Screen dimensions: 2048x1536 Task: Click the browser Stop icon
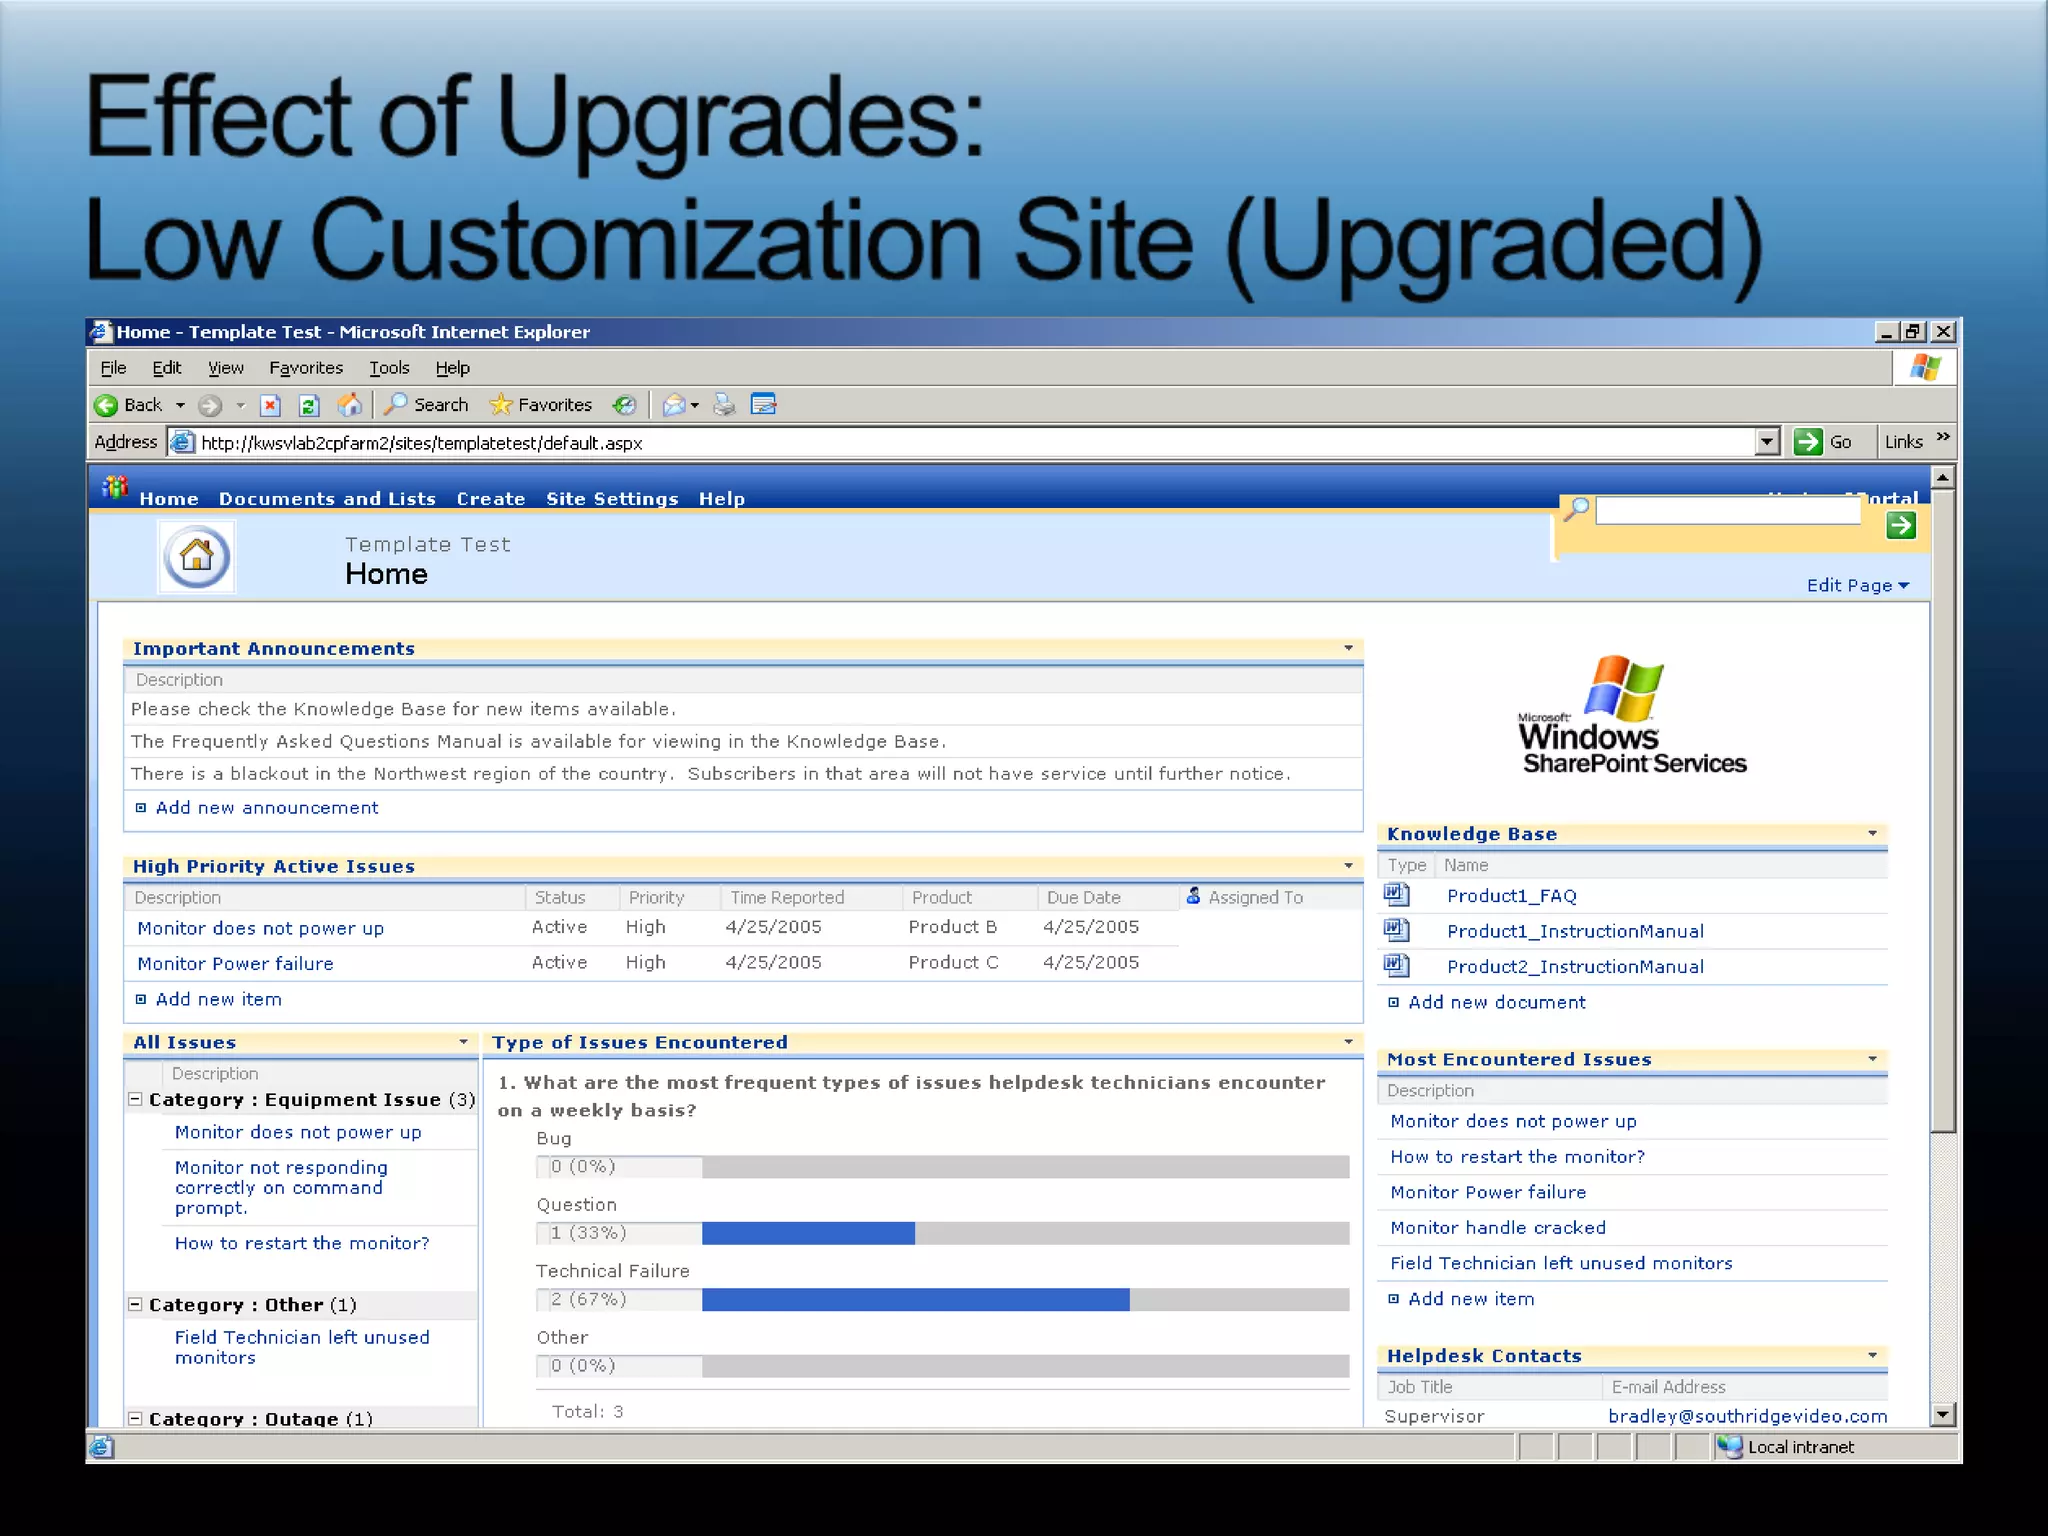[270, 405]
